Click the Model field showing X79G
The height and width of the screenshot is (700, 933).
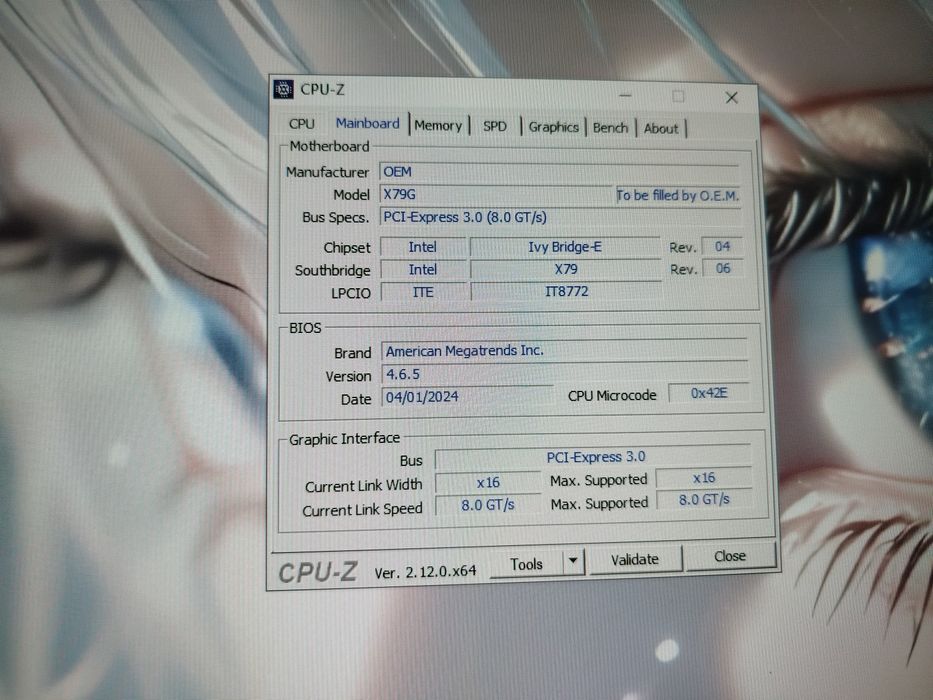[x=495, y=195]
